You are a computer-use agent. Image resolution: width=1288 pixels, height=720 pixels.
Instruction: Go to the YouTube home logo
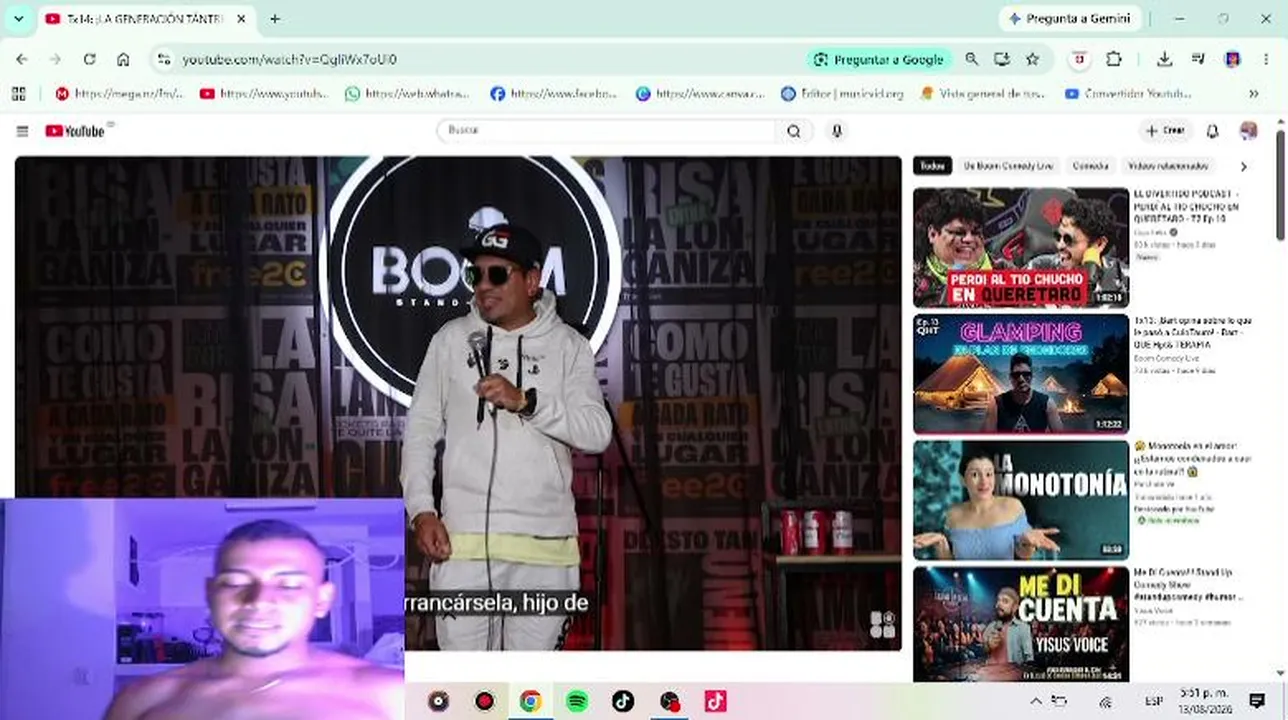tap(75, 131)
